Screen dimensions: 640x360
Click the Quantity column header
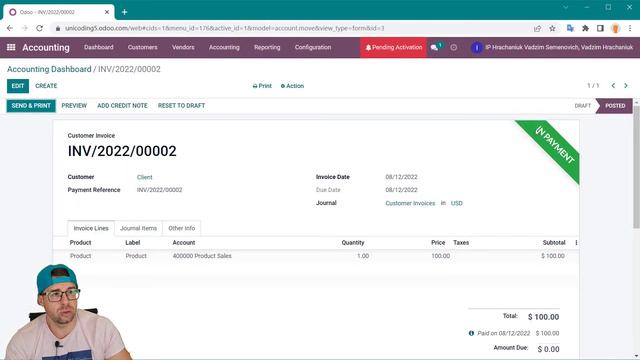(353, 242)
